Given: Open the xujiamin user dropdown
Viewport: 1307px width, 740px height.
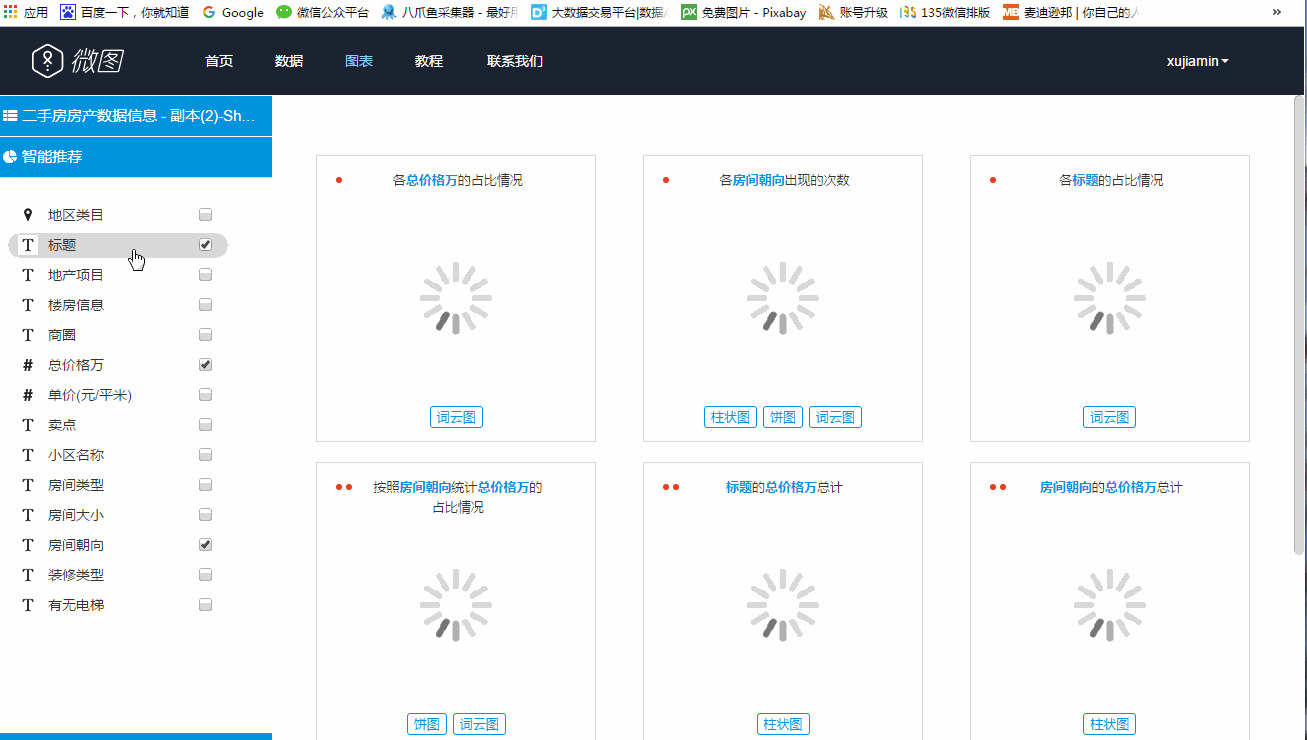Looking at the screenshot, I should (1197, 61).
